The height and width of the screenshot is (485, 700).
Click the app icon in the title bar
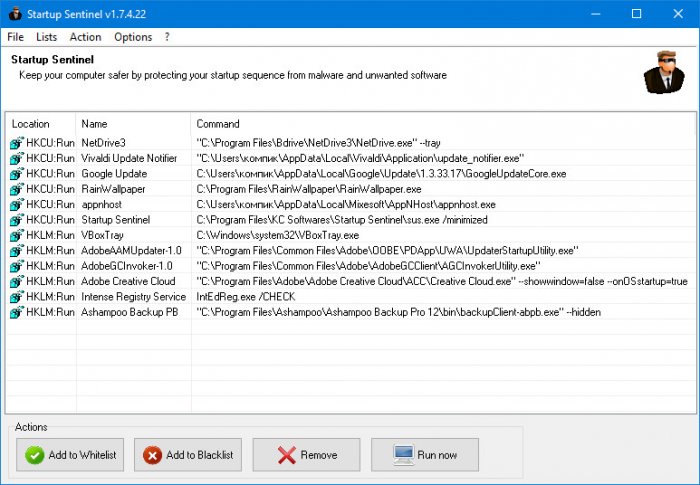coord(15,13)
